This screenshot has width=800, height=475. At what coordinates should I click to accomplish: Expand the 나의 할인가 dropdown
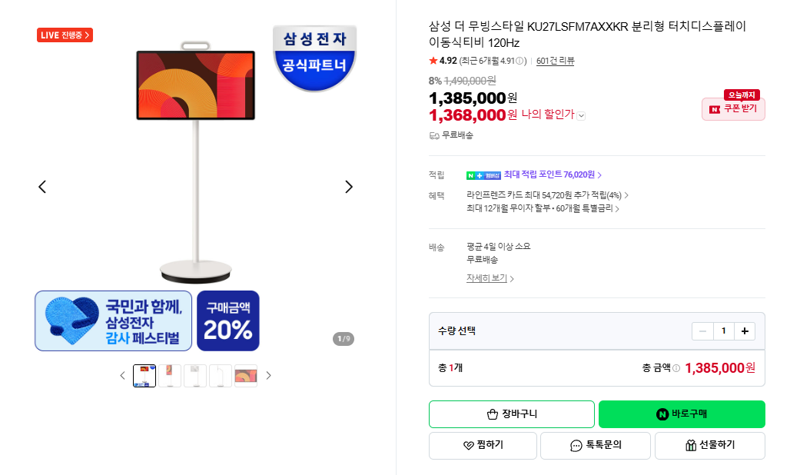(x=581, y=116)
